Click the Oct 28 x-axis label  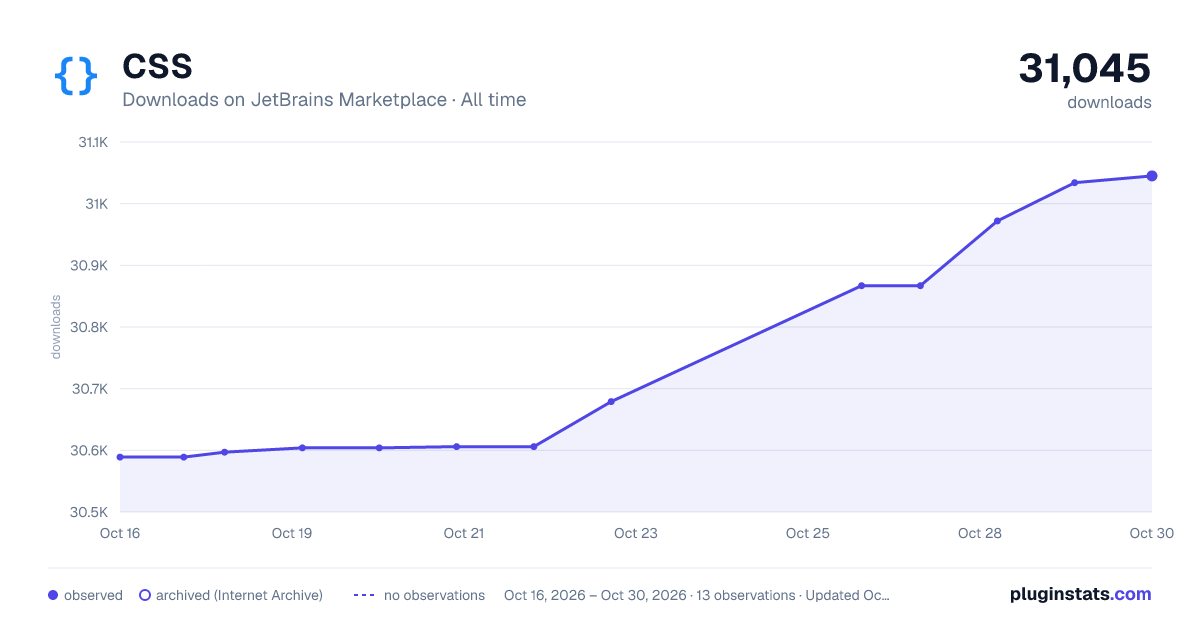click(980, 533)
